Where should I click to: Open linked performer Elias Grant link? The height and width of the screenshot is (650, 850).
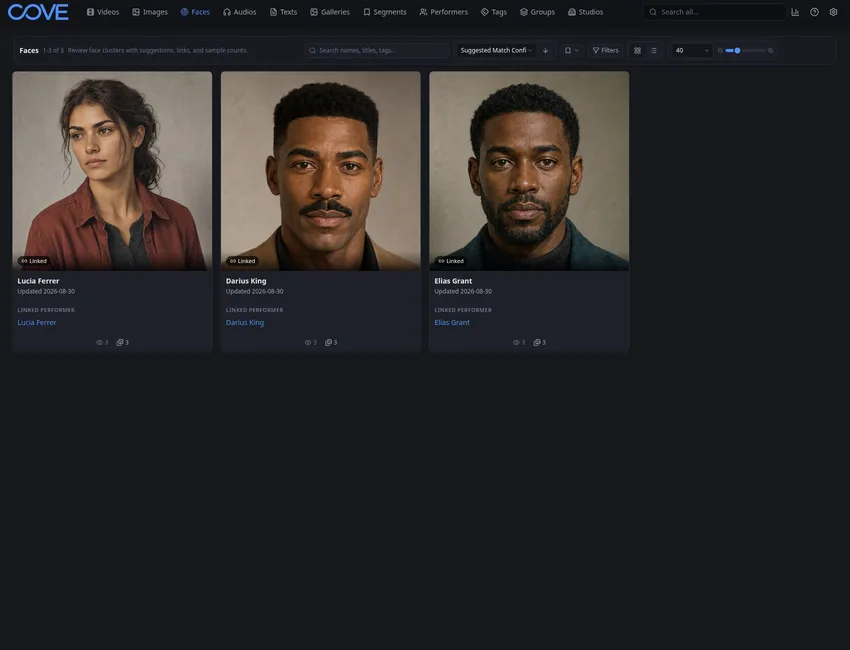pos(452,322)
